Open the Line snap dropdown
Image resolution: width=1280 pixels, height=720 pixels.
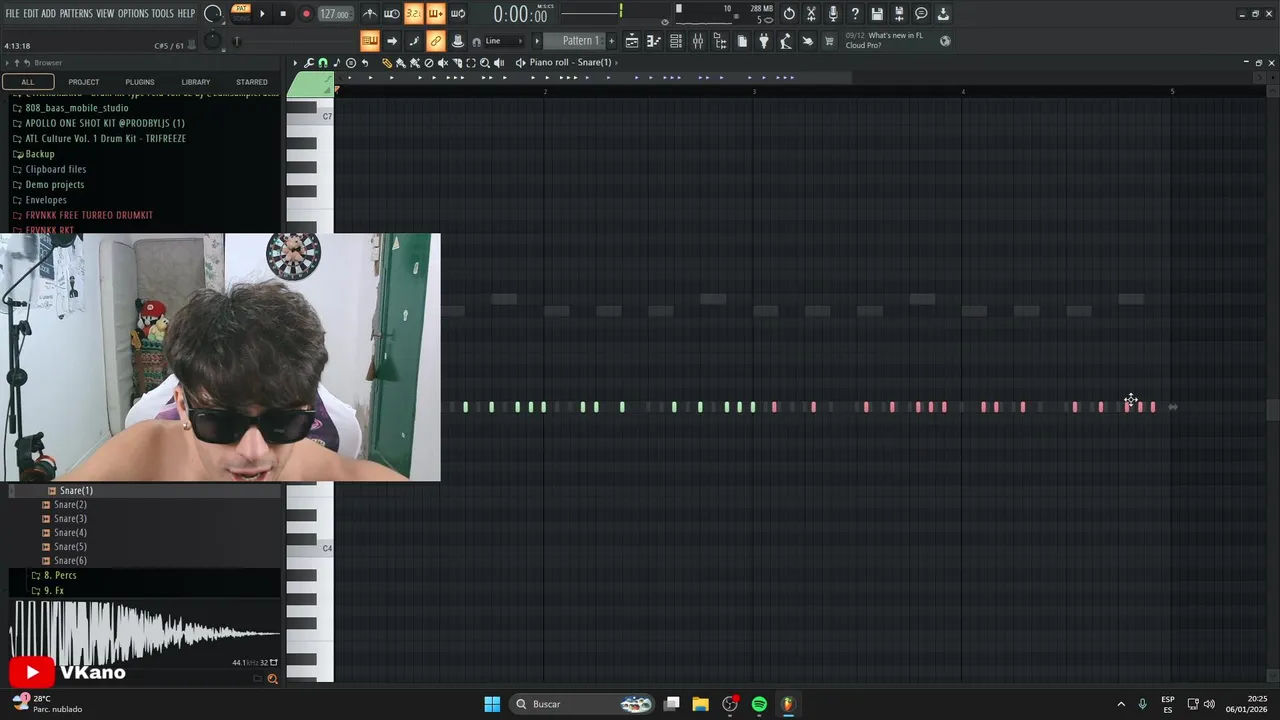pos(506,41)
